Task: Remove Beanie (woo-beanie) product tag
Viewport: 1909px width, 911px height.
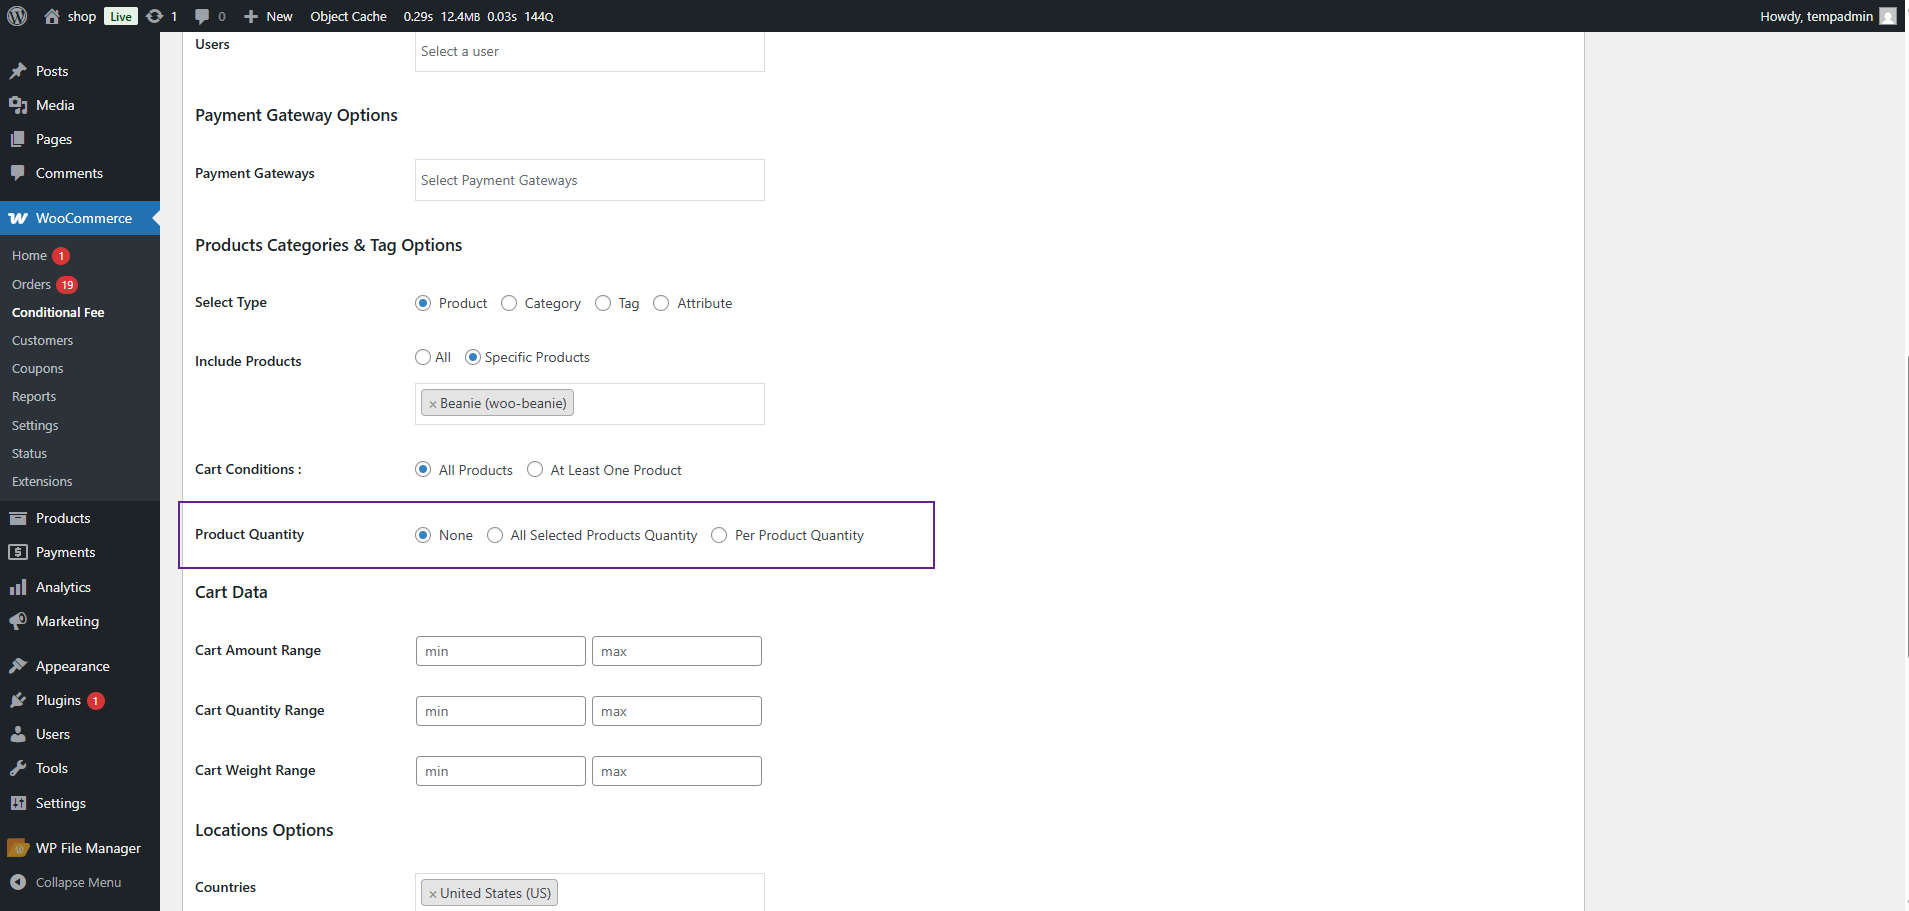Action: [433, 404]
